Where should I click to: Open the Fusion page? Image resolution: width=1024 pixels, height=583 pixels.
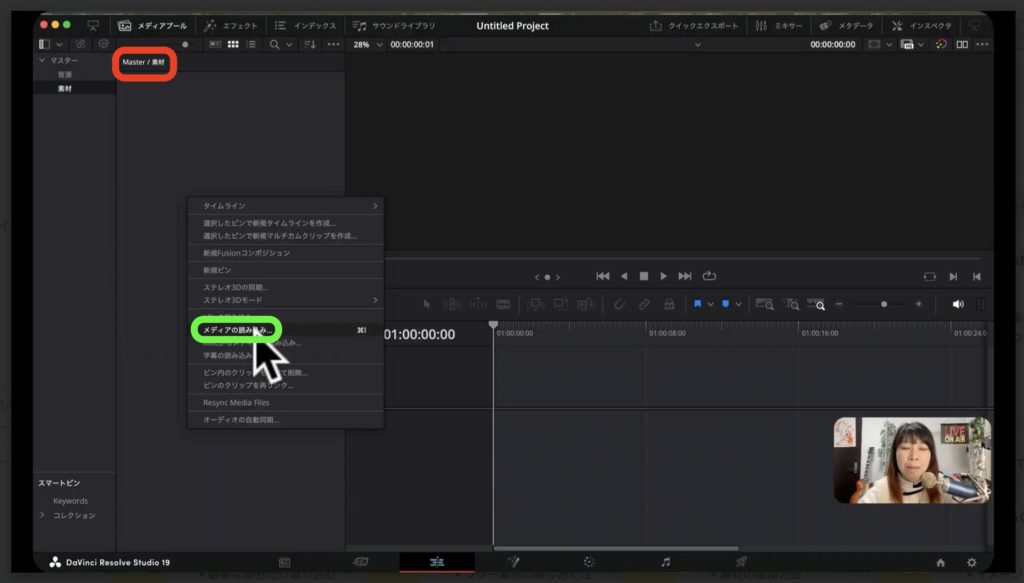click(x=515, y=563)
